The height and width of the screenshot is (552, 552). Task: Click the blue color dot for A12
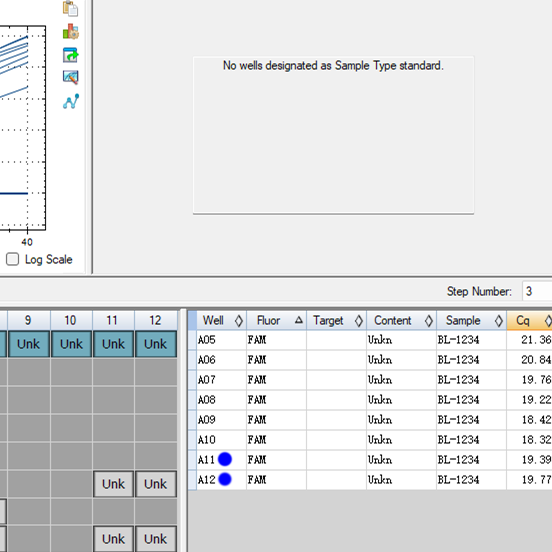225,479
